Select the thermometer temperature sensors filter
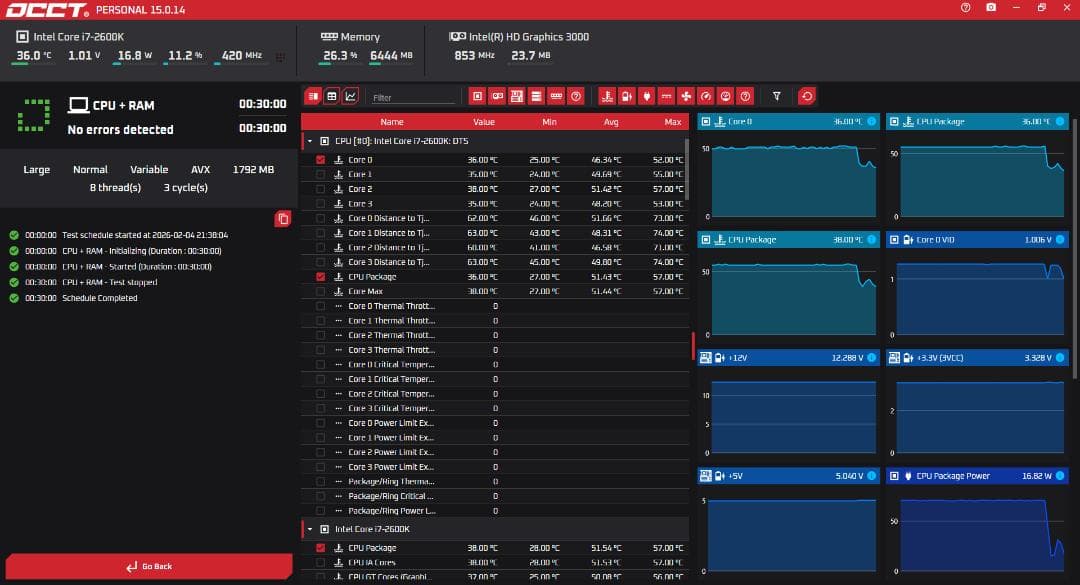This screenshot has width=1080, height=585. pos(608,96)
